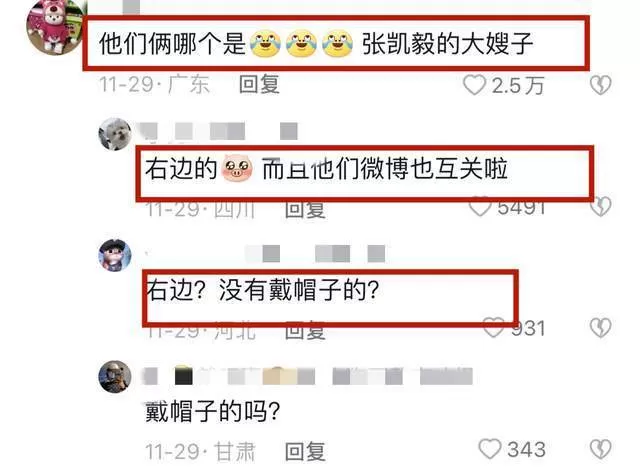Select the comment text 戴帽子的吗？

213,411
